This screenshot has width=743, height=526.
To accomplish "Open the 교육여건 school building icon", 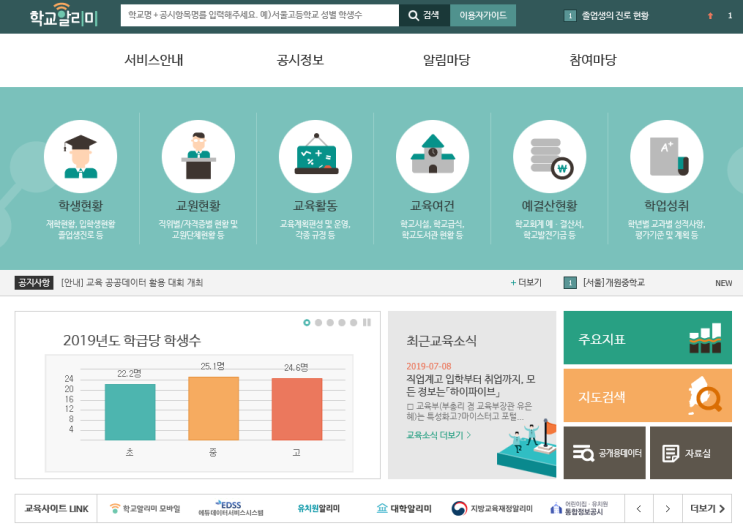I will [x=433, y=156].
